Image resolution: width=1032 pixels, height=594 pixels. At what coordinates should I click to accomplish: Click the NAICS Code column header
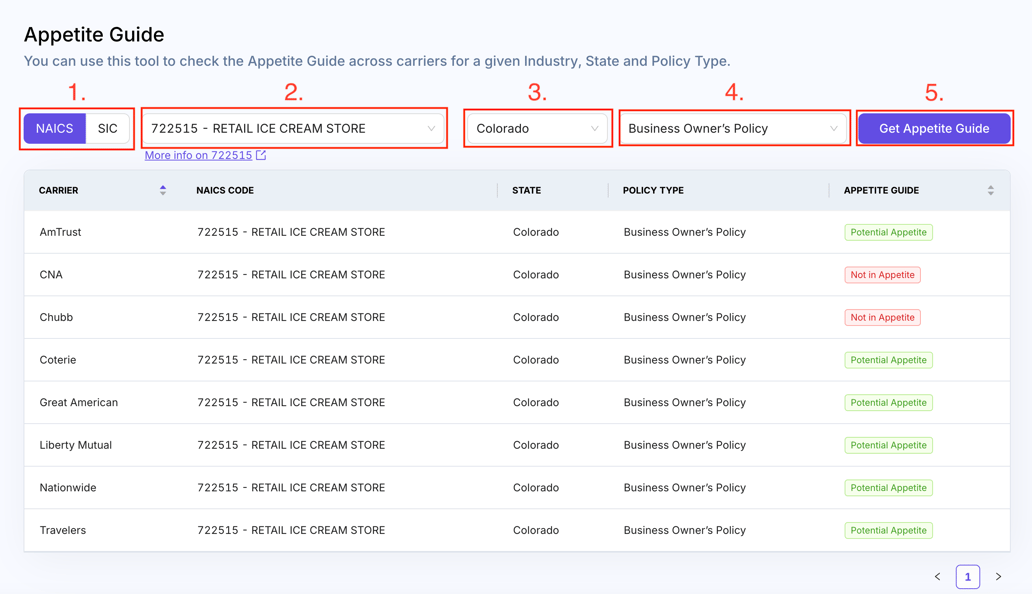(x=225, y=190)
